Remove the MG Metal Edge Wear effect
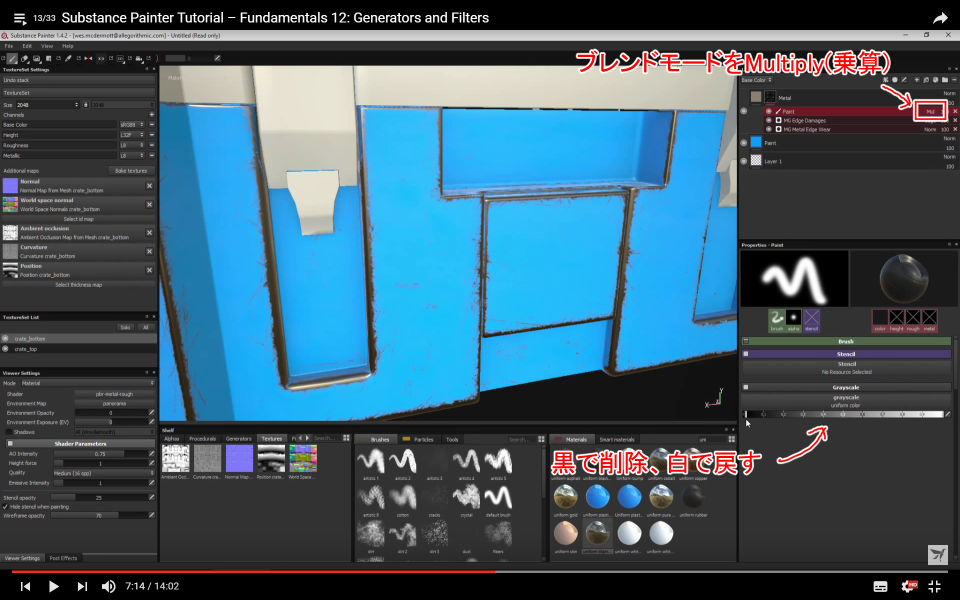The image size is (960, 600). 955,129
